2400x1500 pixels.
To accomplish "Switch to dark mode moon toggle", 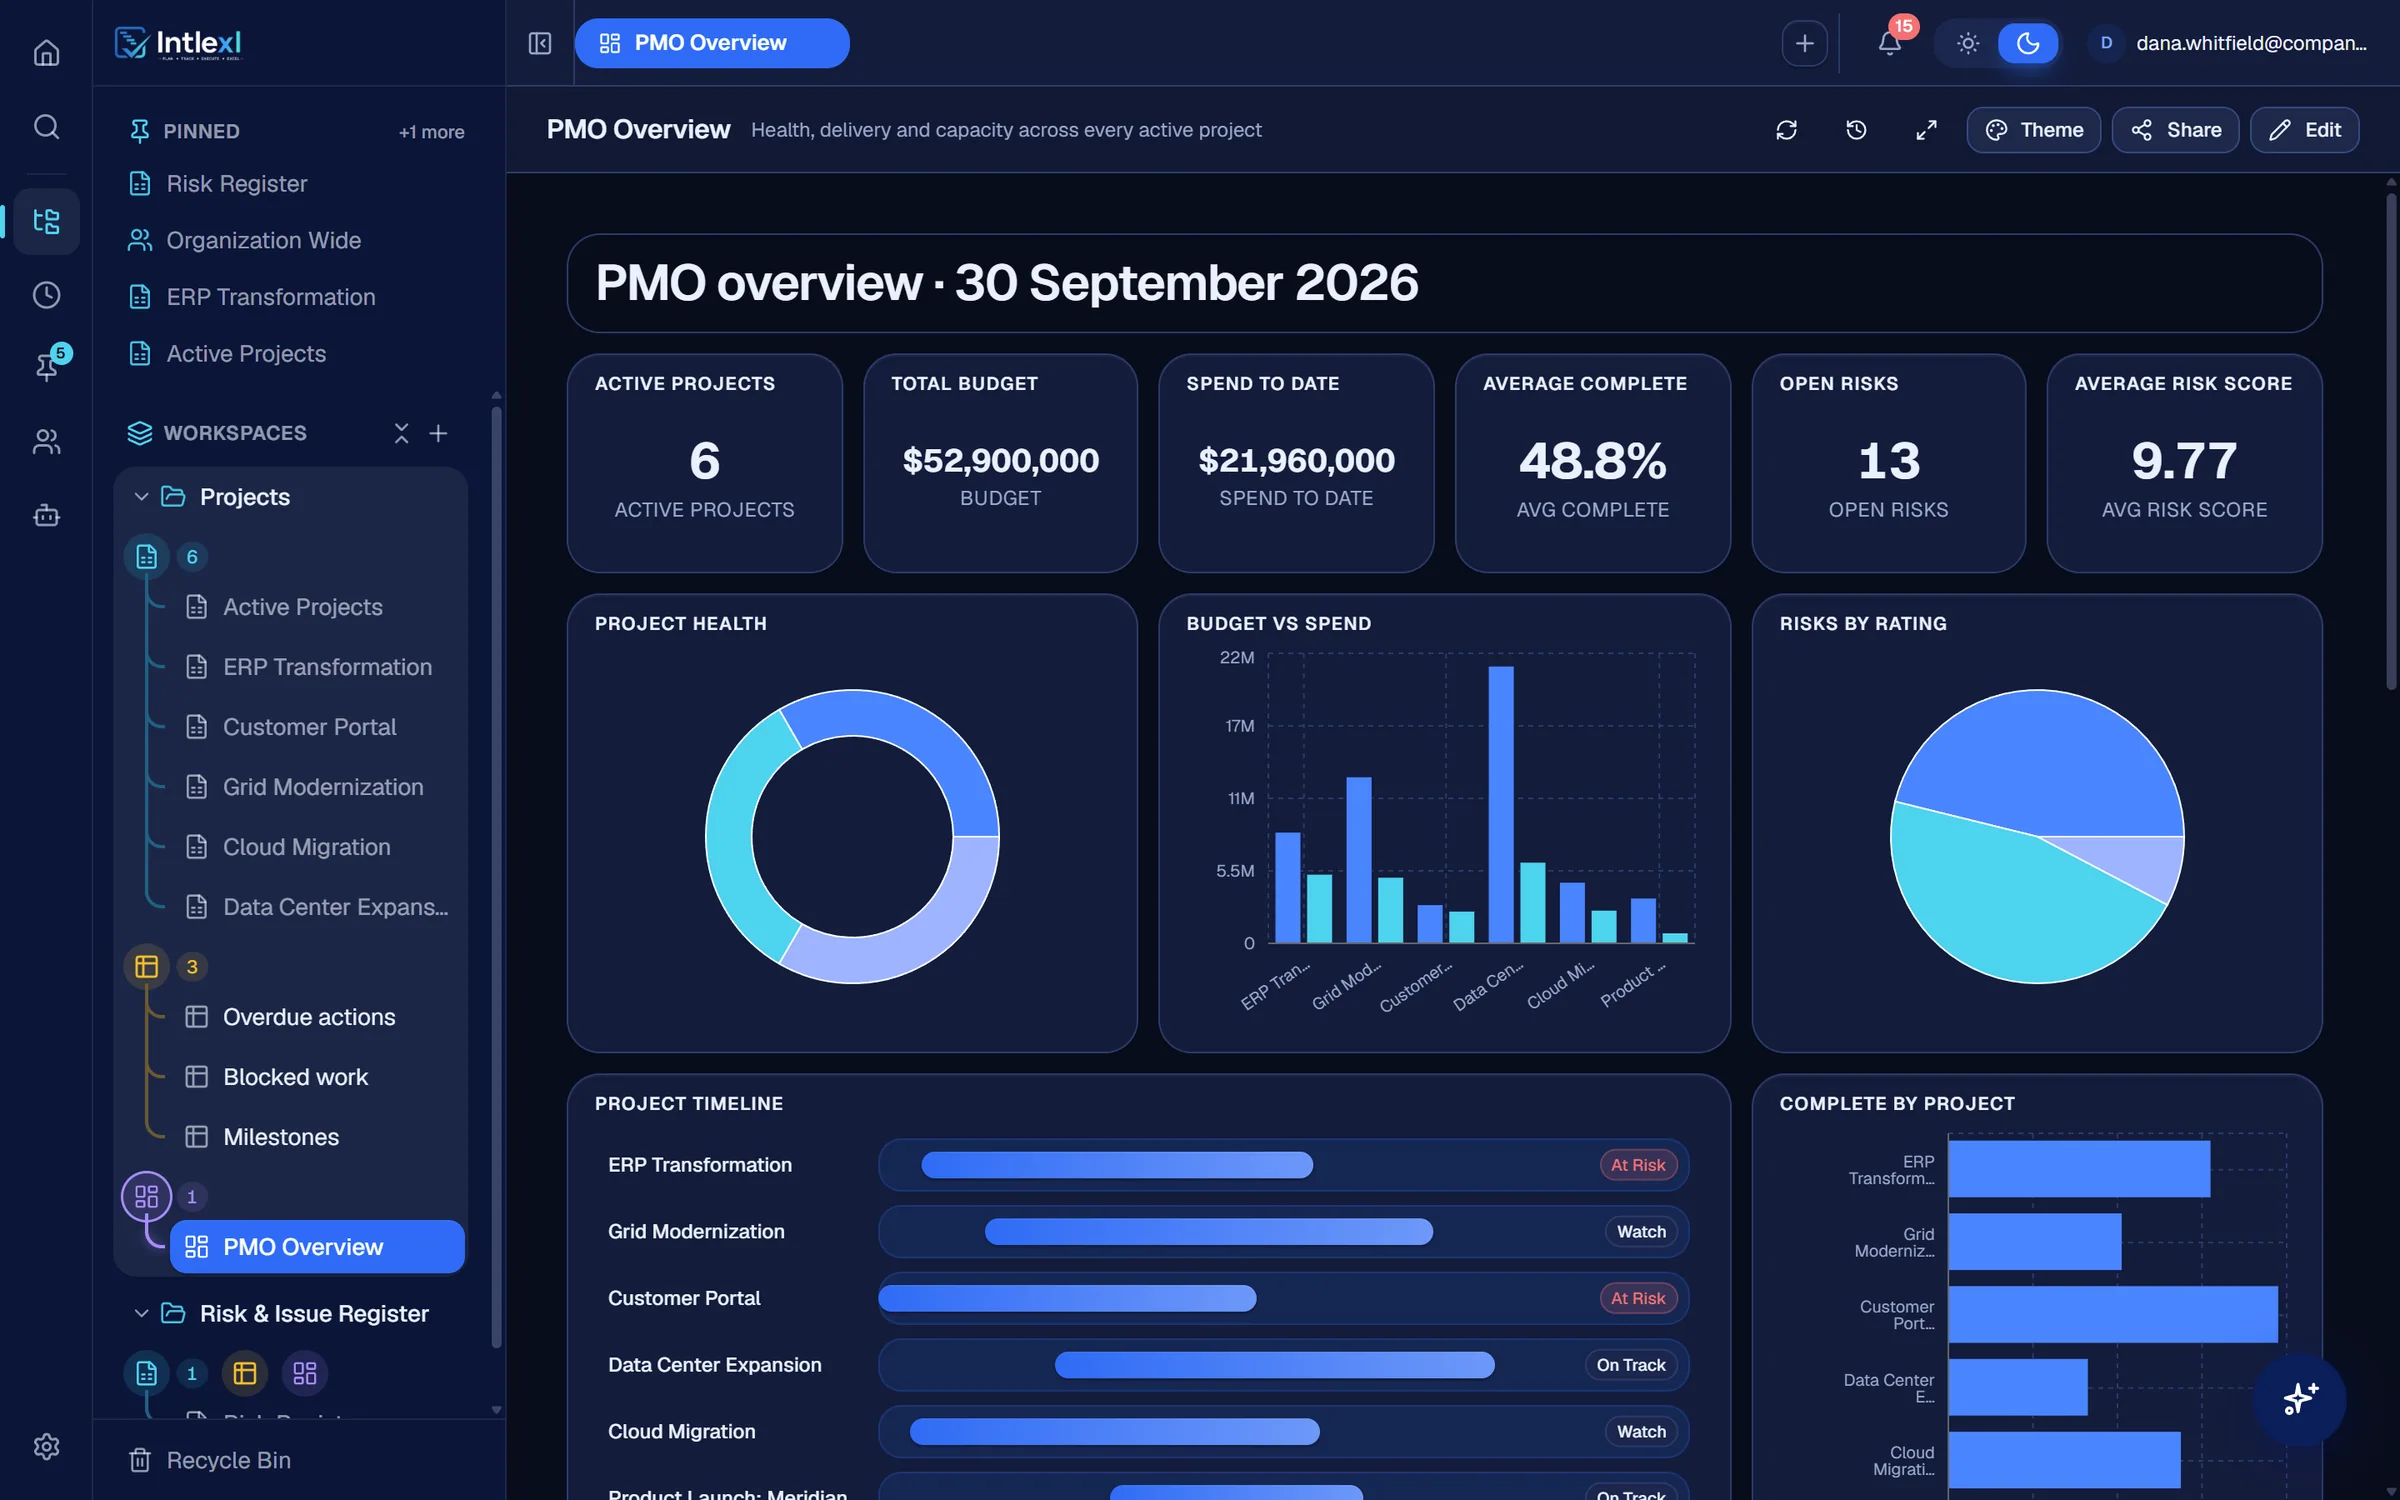I will (x=2027, y=43).
